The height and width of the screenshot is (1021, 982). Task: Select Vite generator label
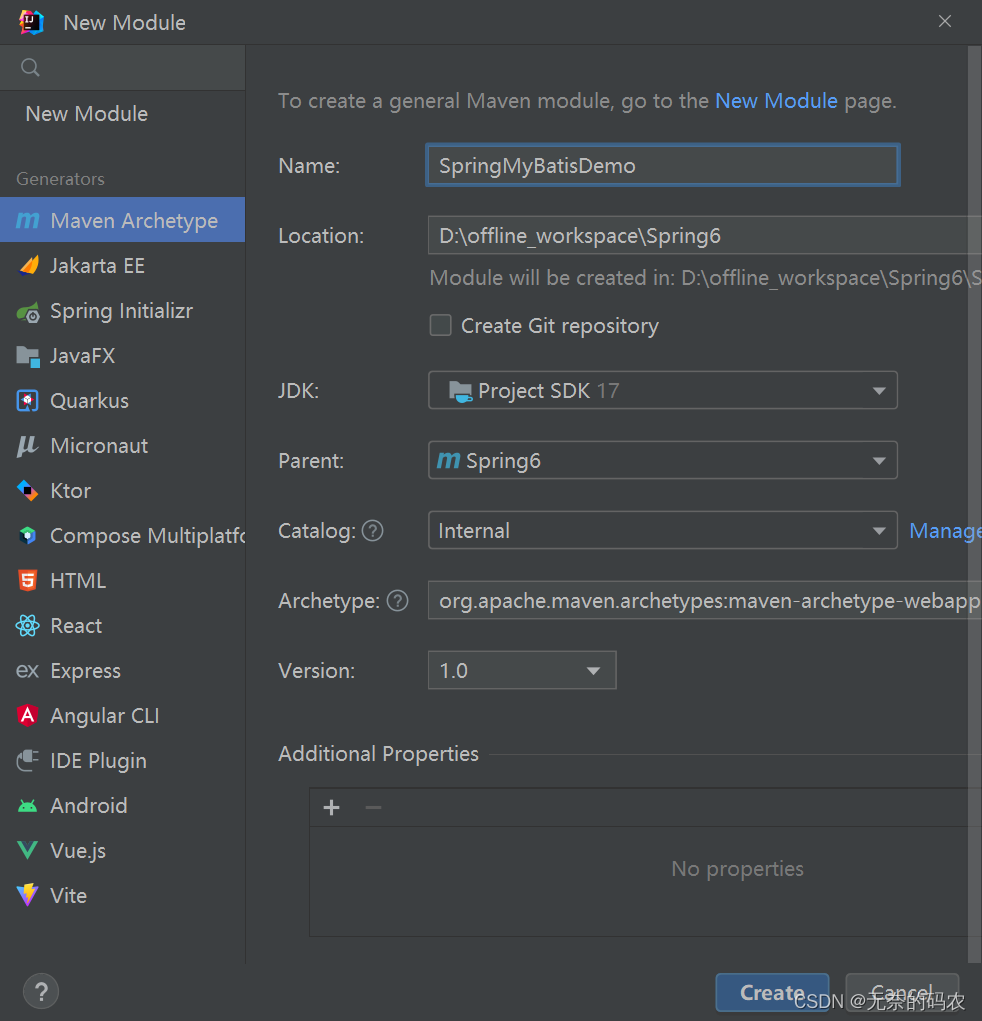(x=68, y=895)
